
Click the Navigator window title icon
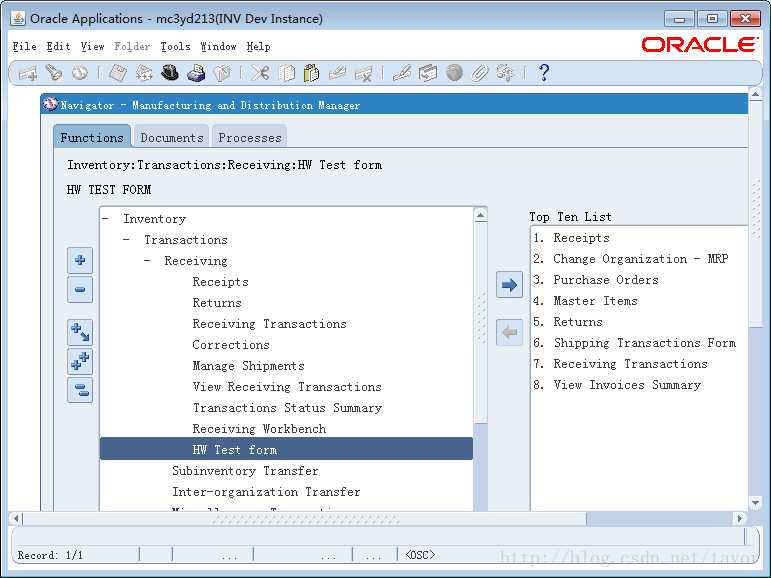tap(50, 104)
